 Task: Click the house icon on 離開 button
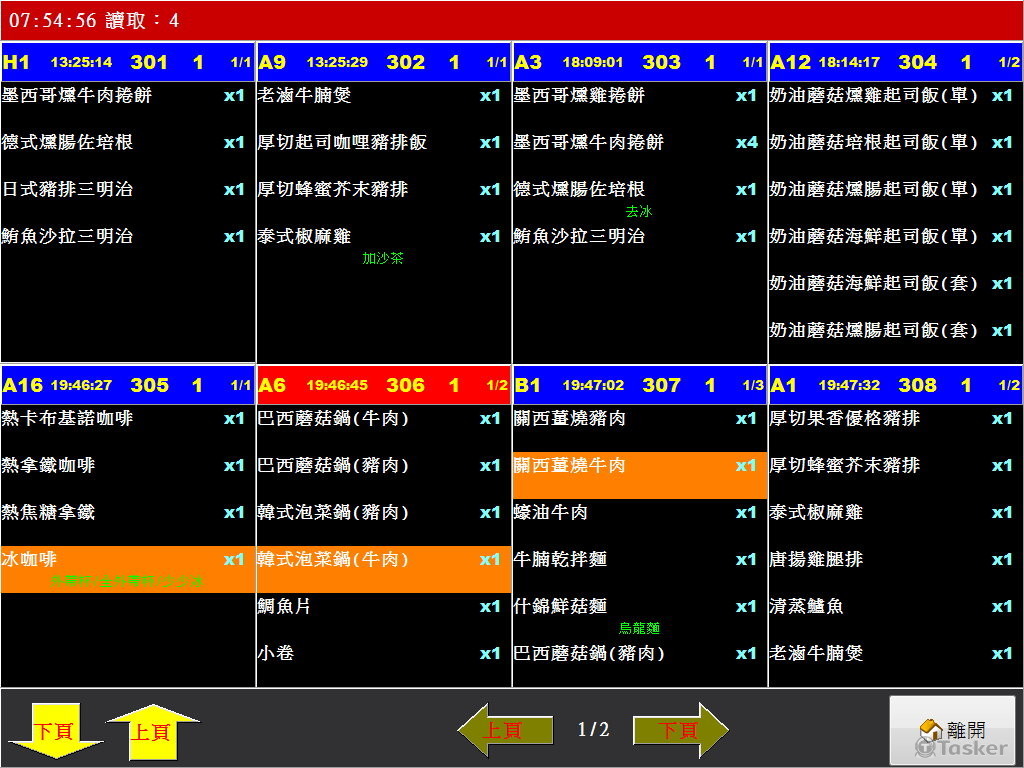click(931, 730)
